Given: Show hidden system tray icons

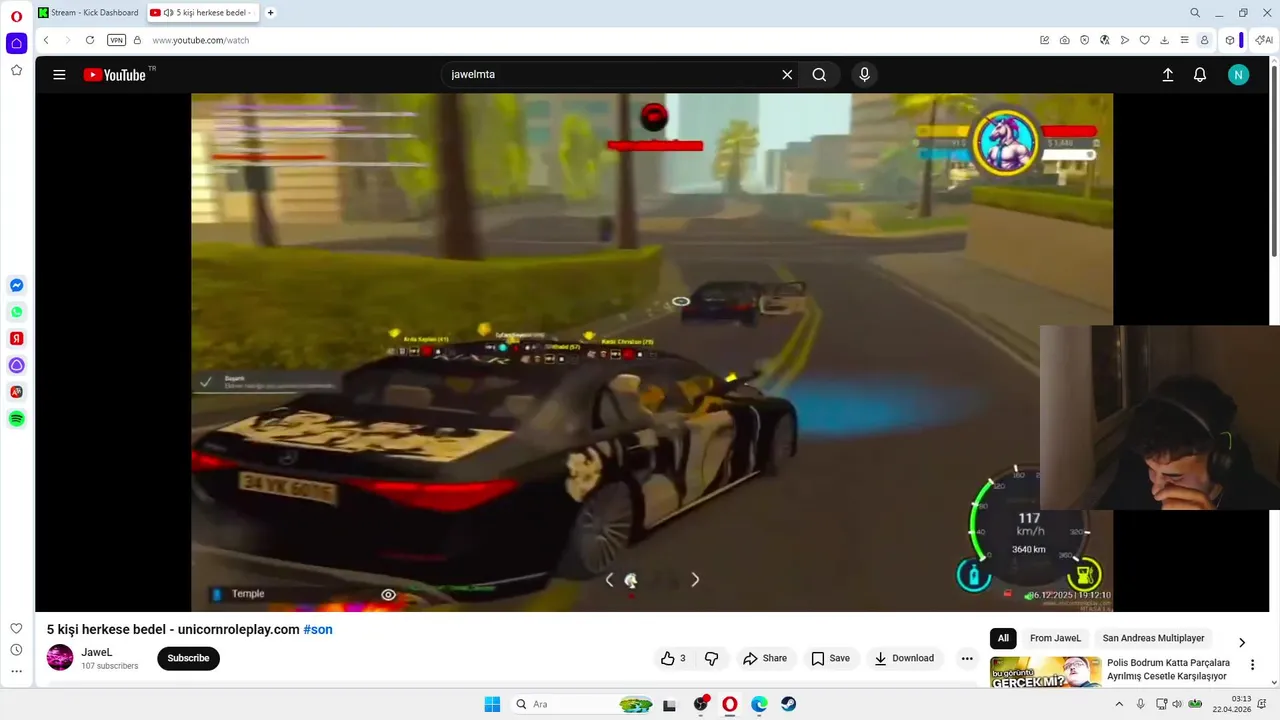Looking at the screenshot, I should tap(1120, 704).
